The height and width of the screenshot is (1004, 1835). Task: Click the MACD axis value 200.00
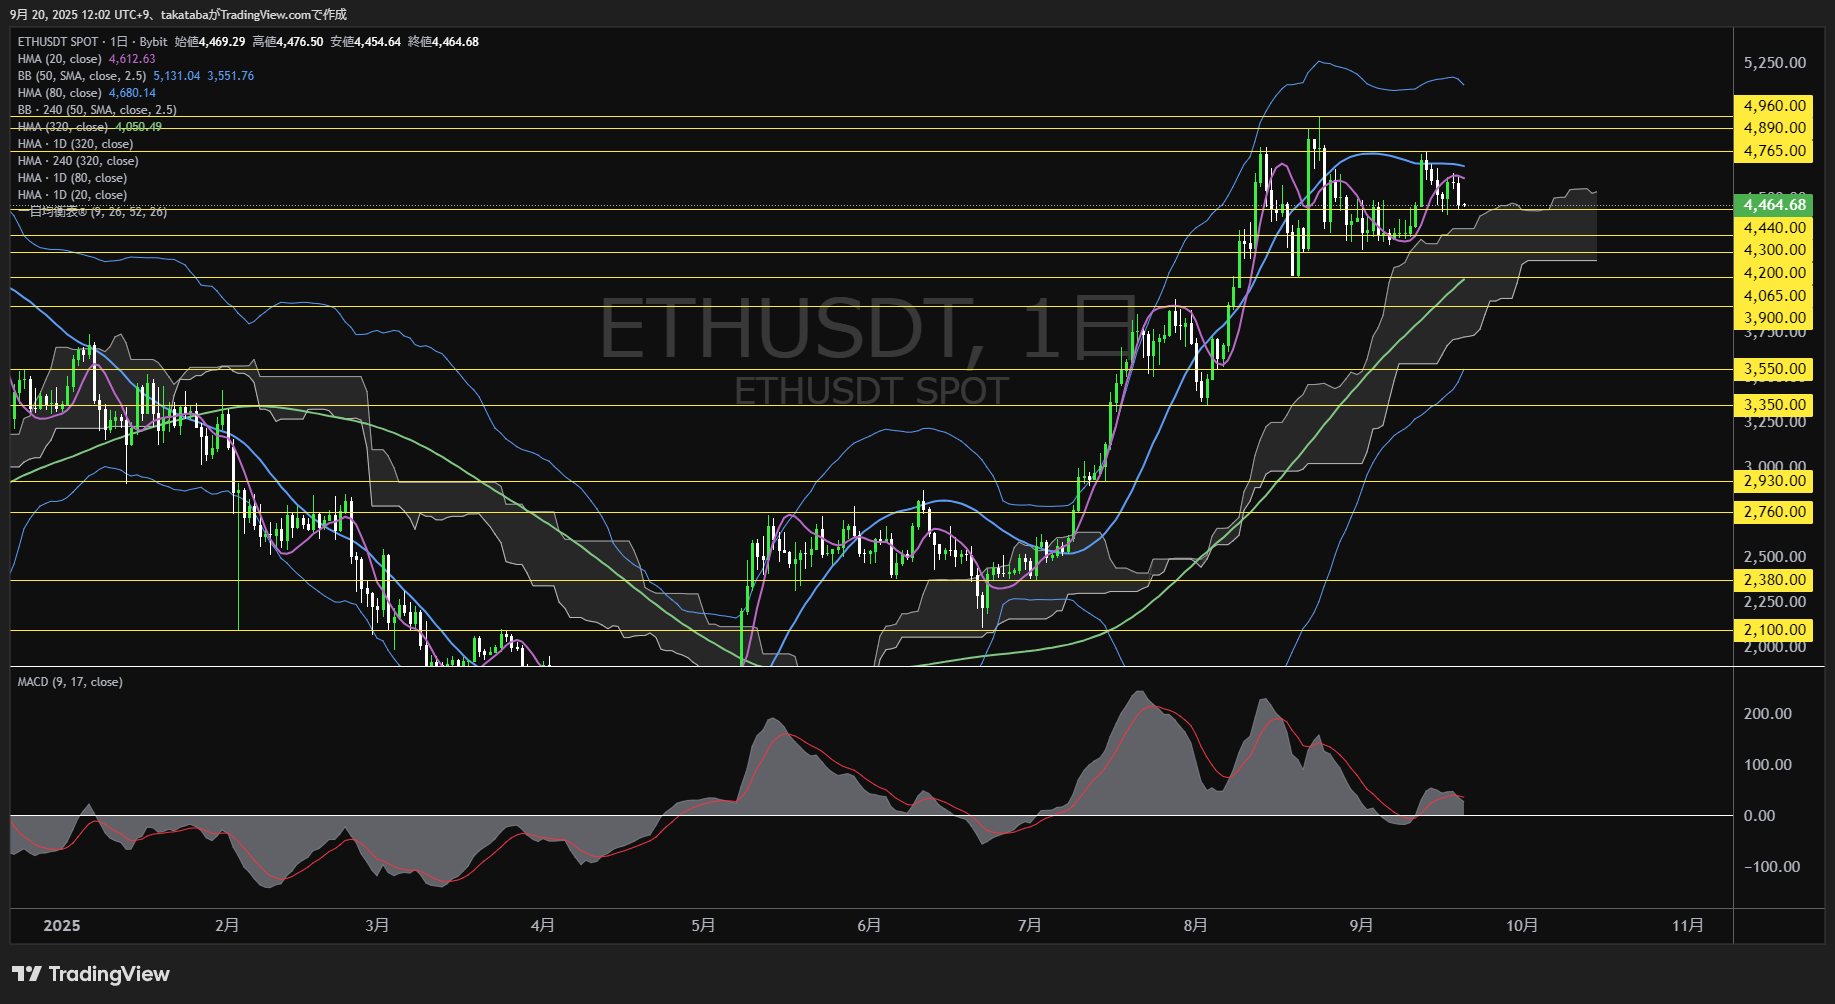[x=1767, y=714]
